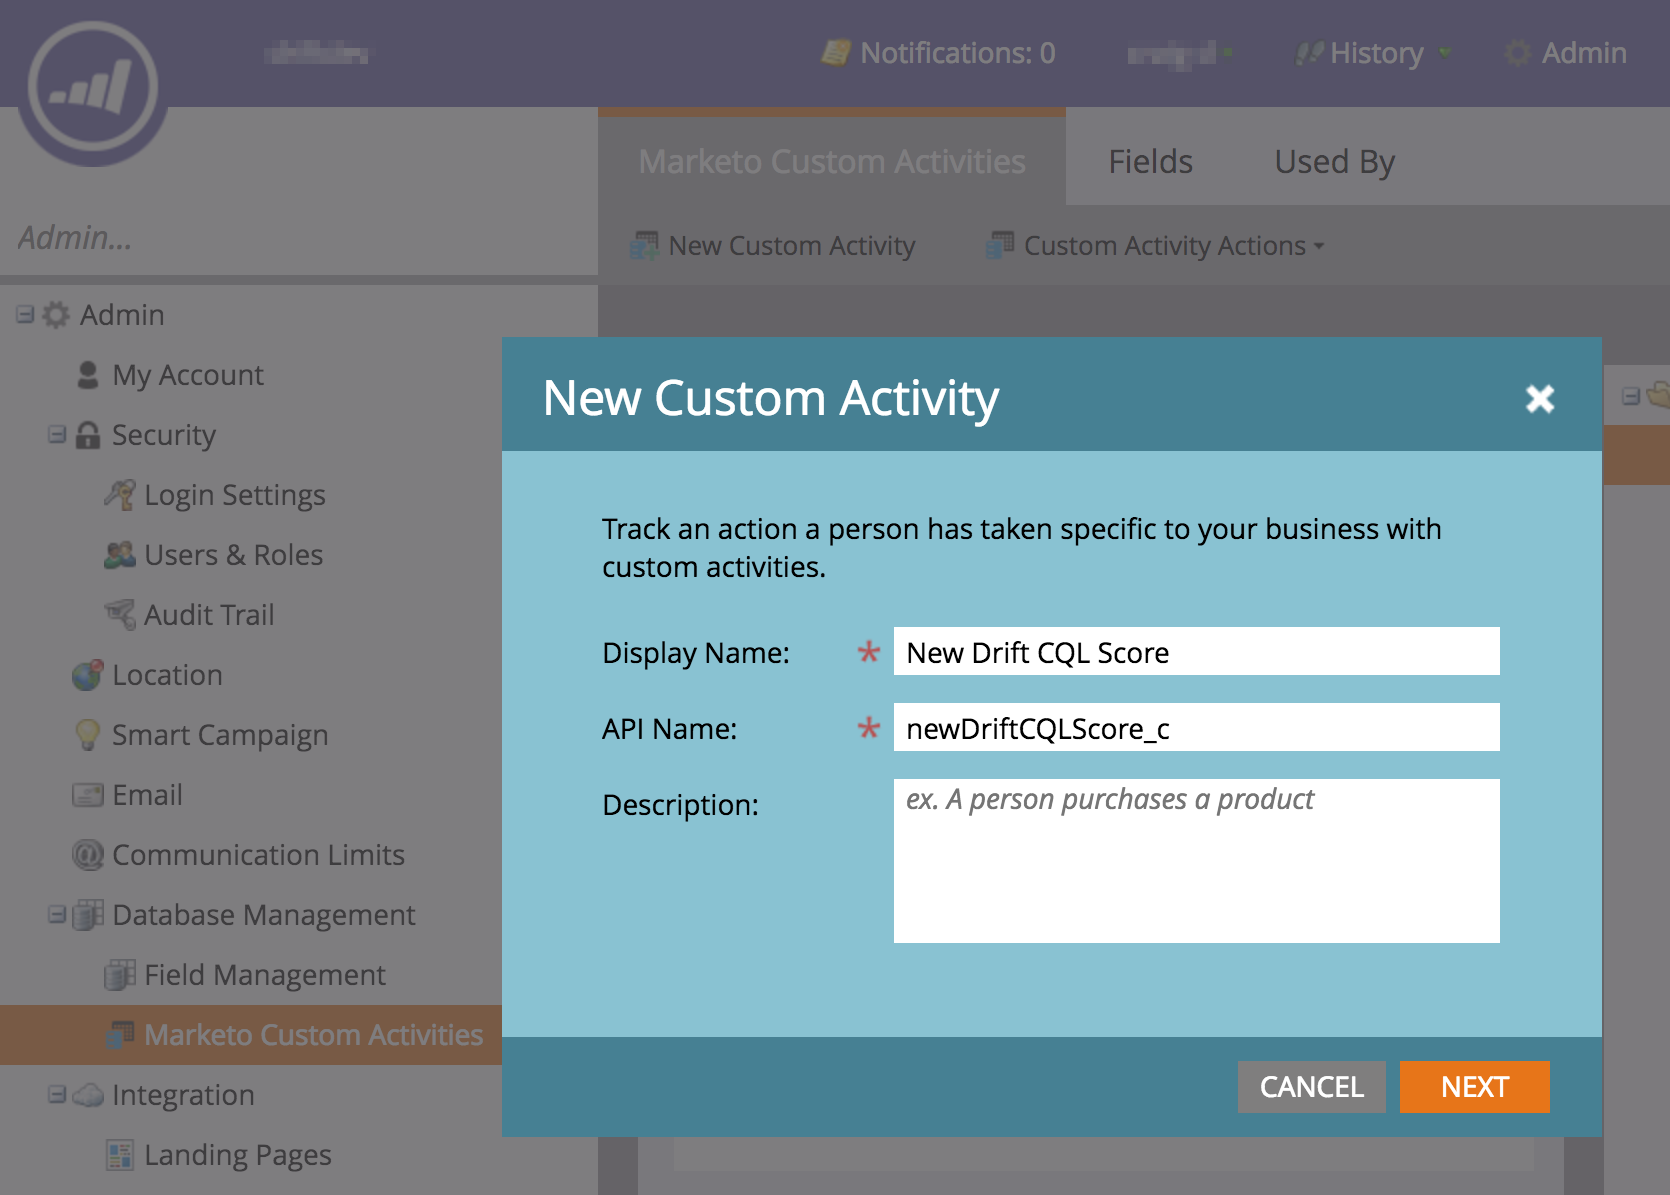Viewport: 1670px width, 1195px height.
Task: Click the Marketo Custom Activities tree icon
Action: (x=120, y=1035)
